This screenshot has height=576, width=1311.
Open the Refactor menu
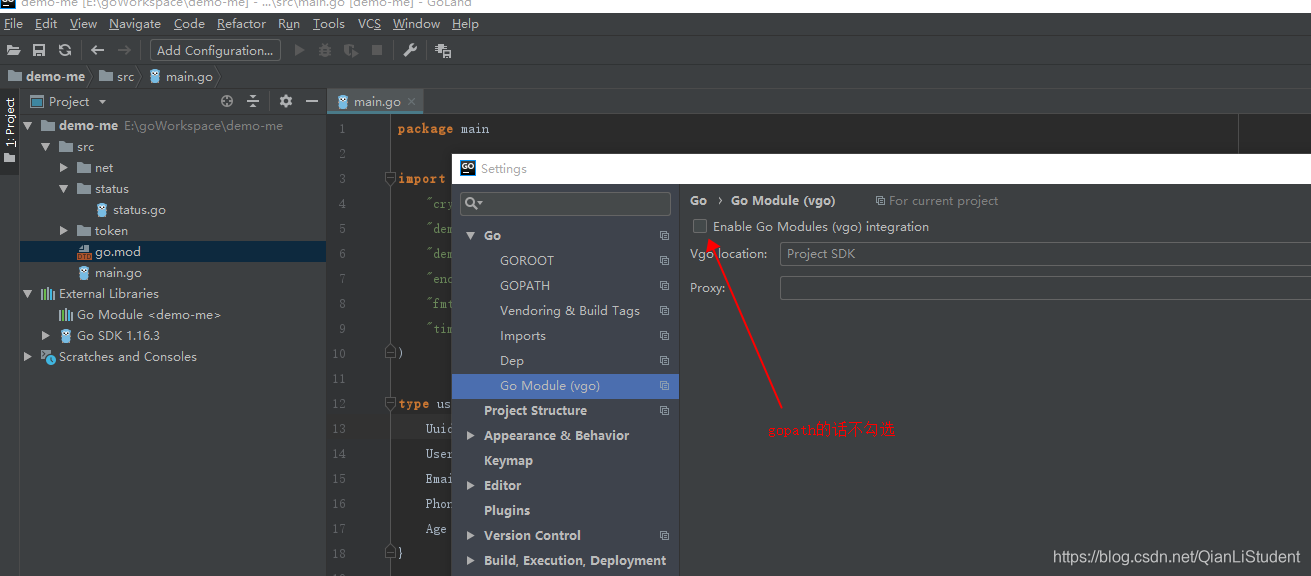tap(241, 23)
